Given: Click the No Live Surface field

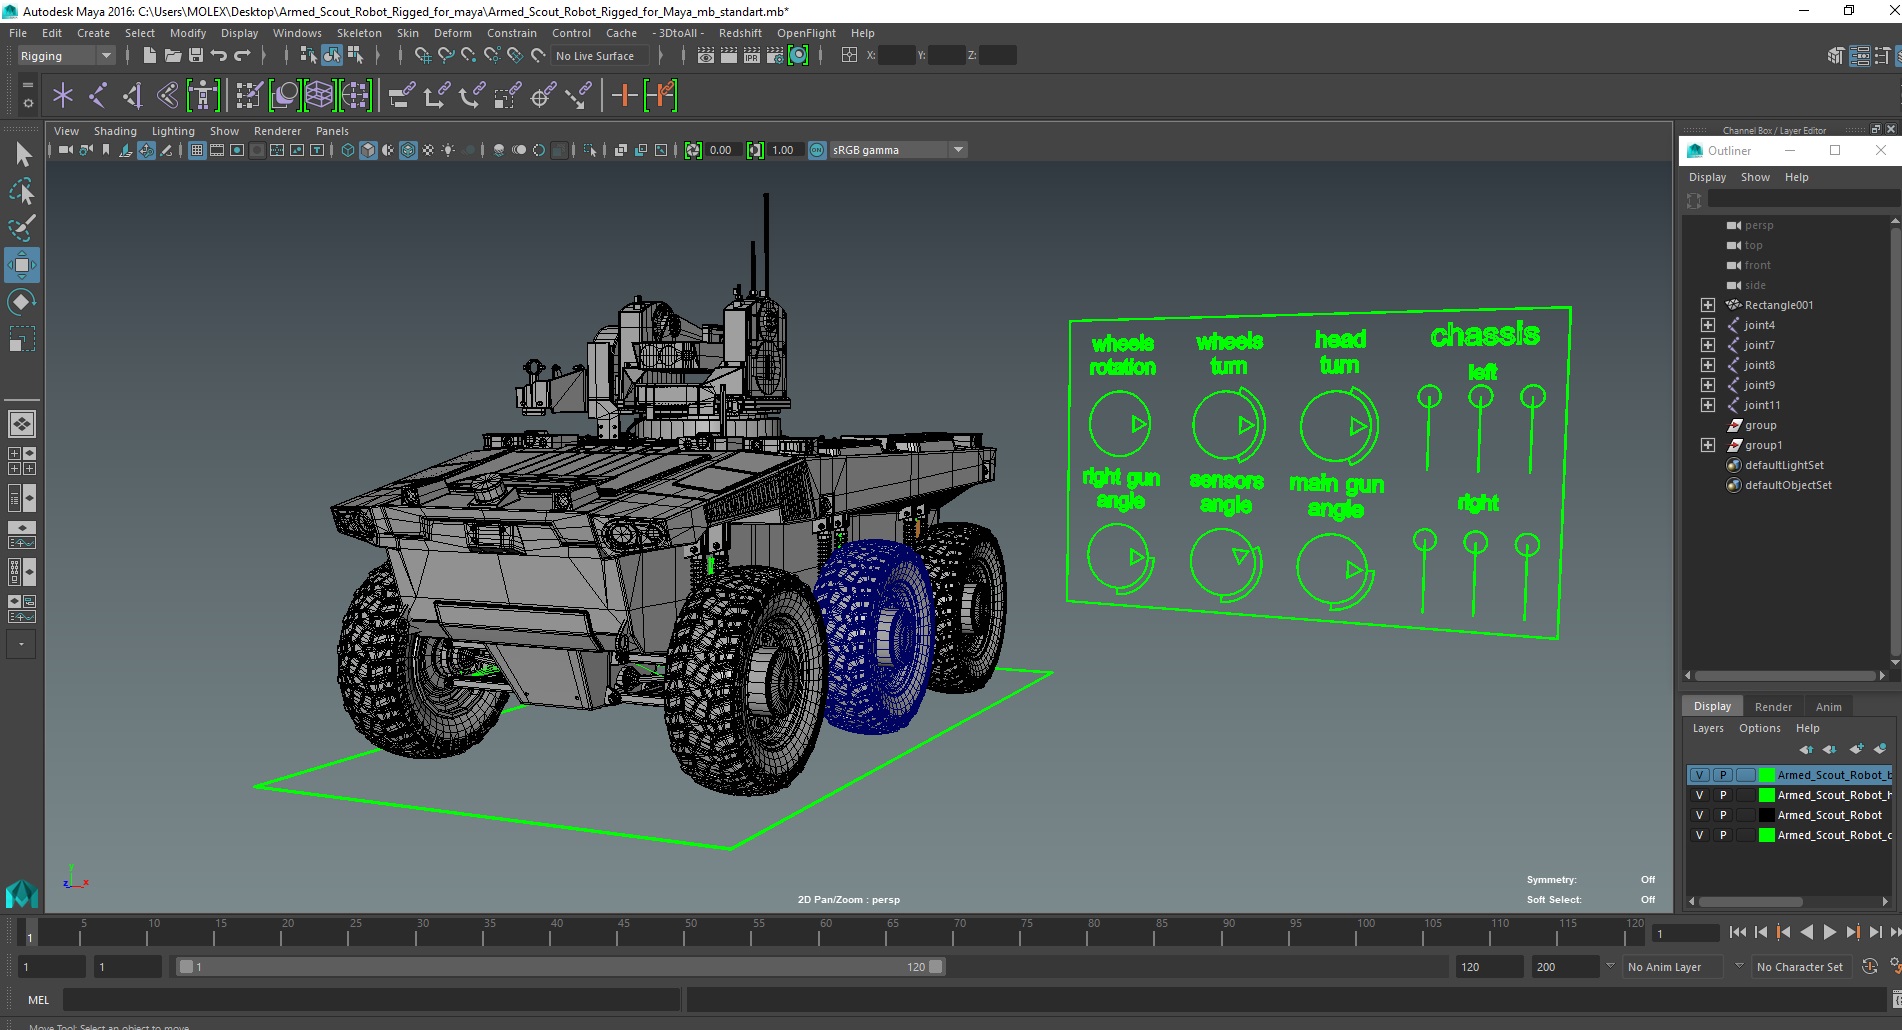Looking at the screenshot, I should tap(599, 56).
